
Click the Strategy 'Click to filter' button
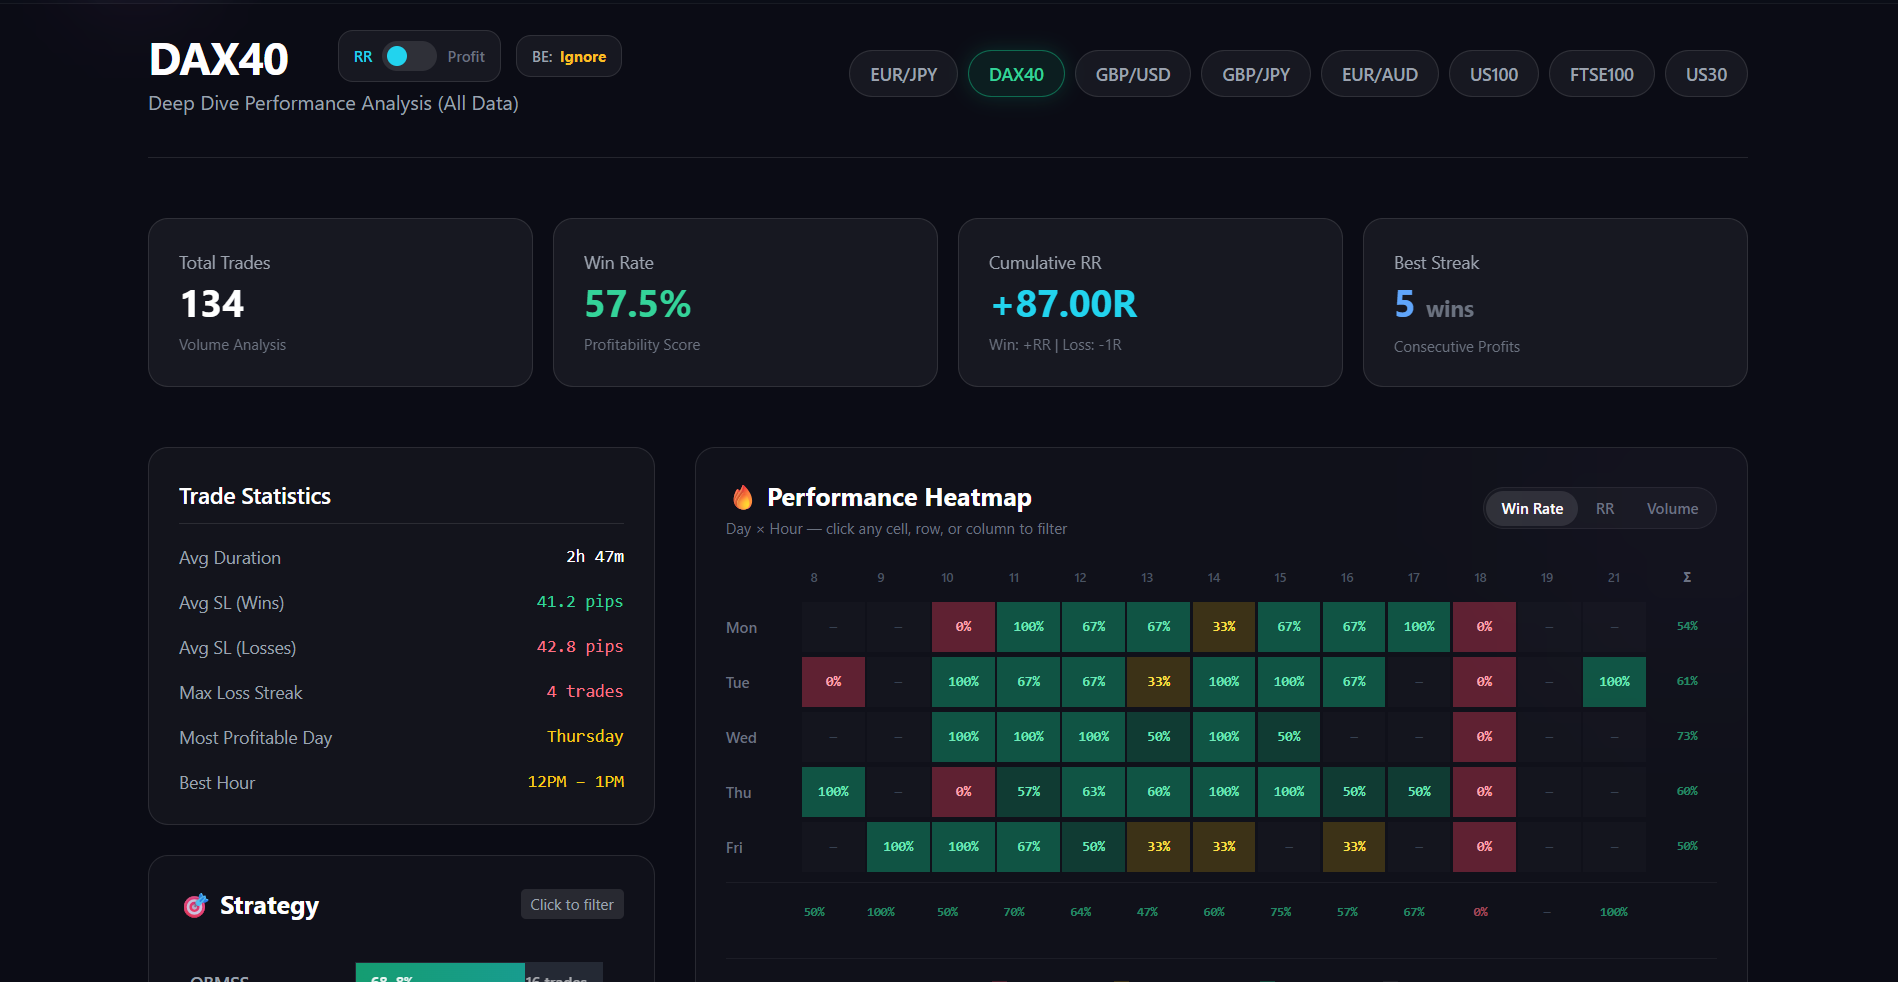tap(572, 904)
